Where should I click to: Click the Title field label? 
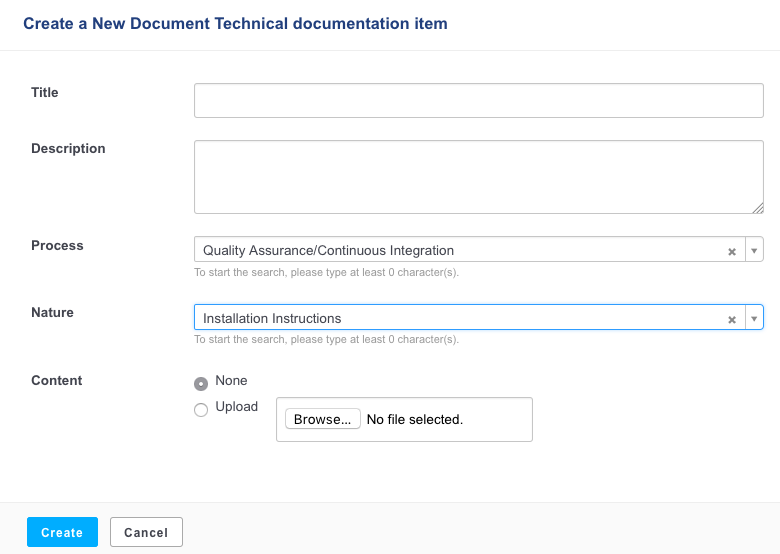coord(45,92)
